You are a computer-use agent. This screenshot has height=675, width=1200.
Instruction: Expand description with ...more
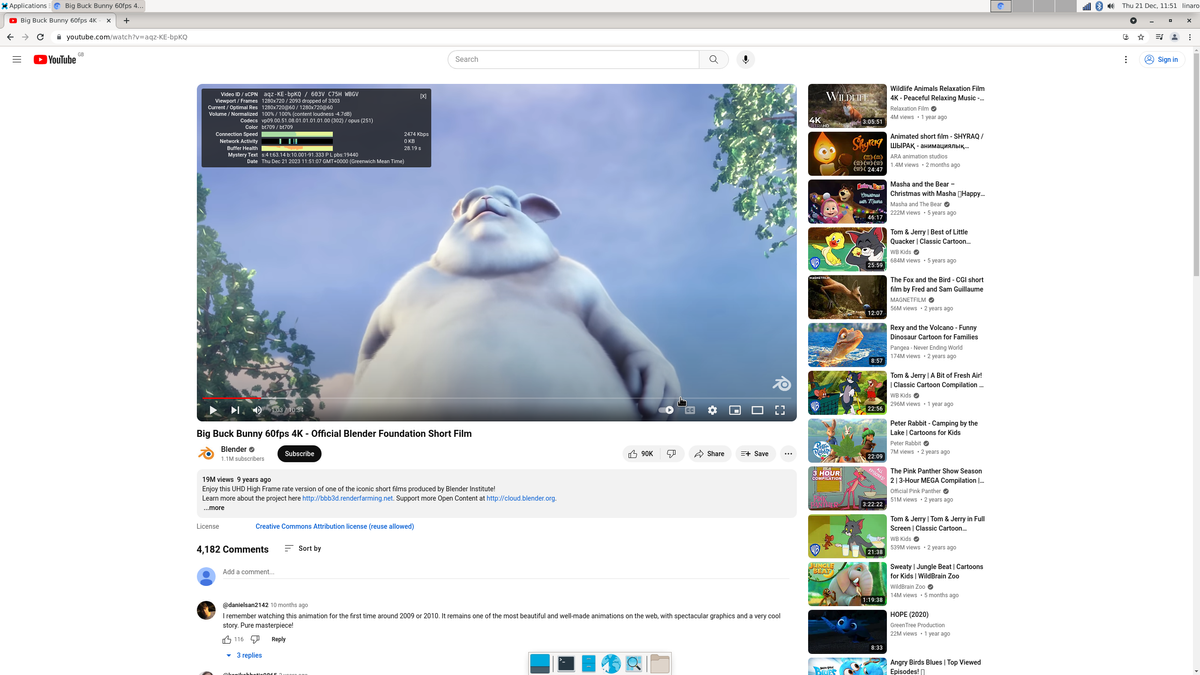click(x=214, y=508)
